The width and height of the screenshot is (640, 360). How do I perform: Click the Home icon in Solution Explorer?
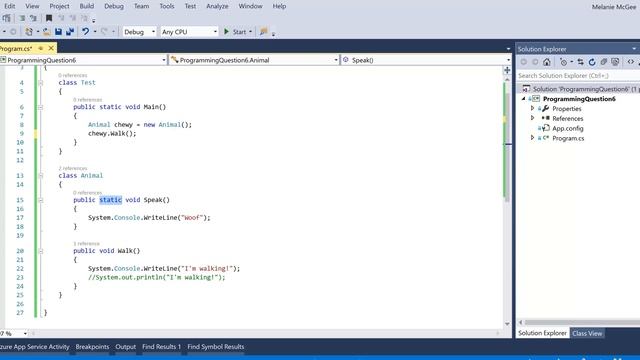tap(547, 62)
